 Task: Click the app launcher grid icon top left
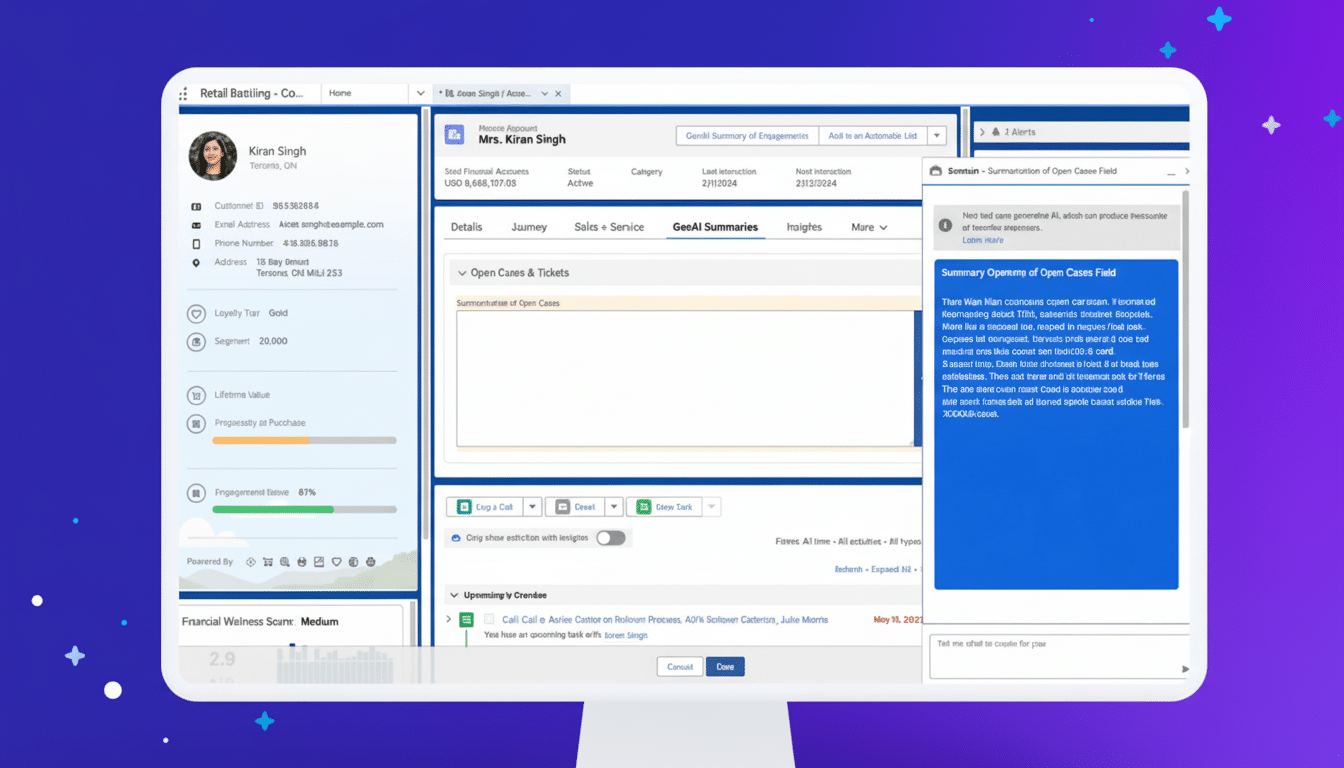click(x=183, y=92)
